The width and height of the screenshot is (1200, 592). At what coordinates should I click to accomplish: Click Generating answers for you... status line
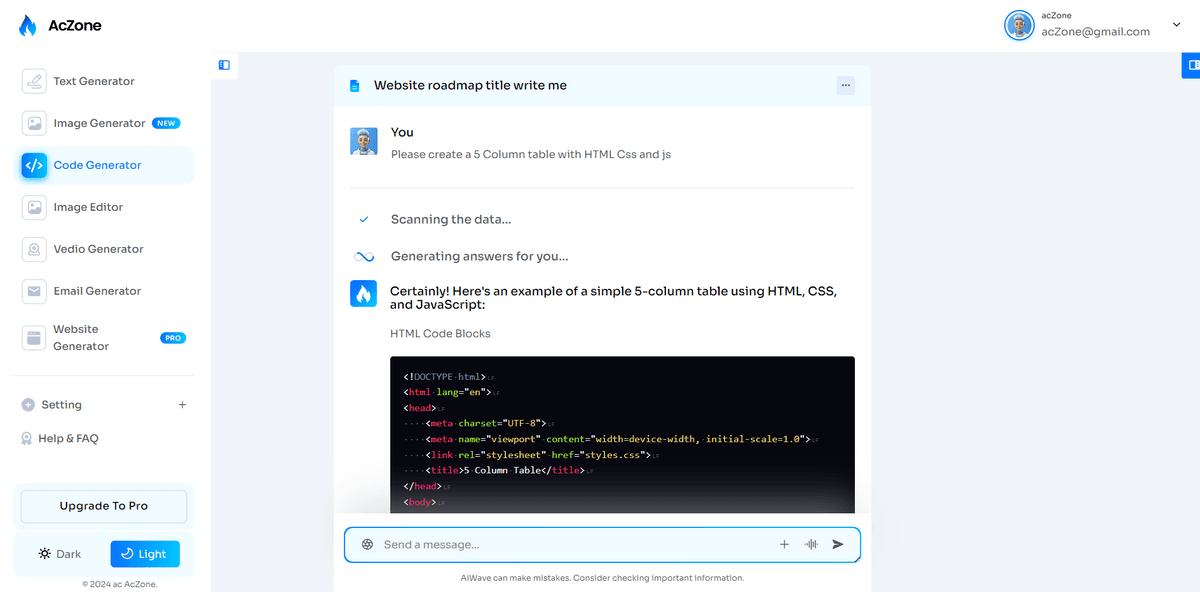coord(479,256)
